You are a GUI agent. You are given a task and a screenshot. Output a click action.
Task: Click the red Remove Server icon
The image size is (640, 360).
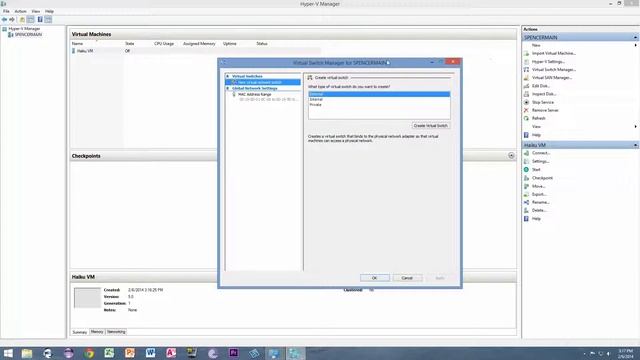pos(526,110)
